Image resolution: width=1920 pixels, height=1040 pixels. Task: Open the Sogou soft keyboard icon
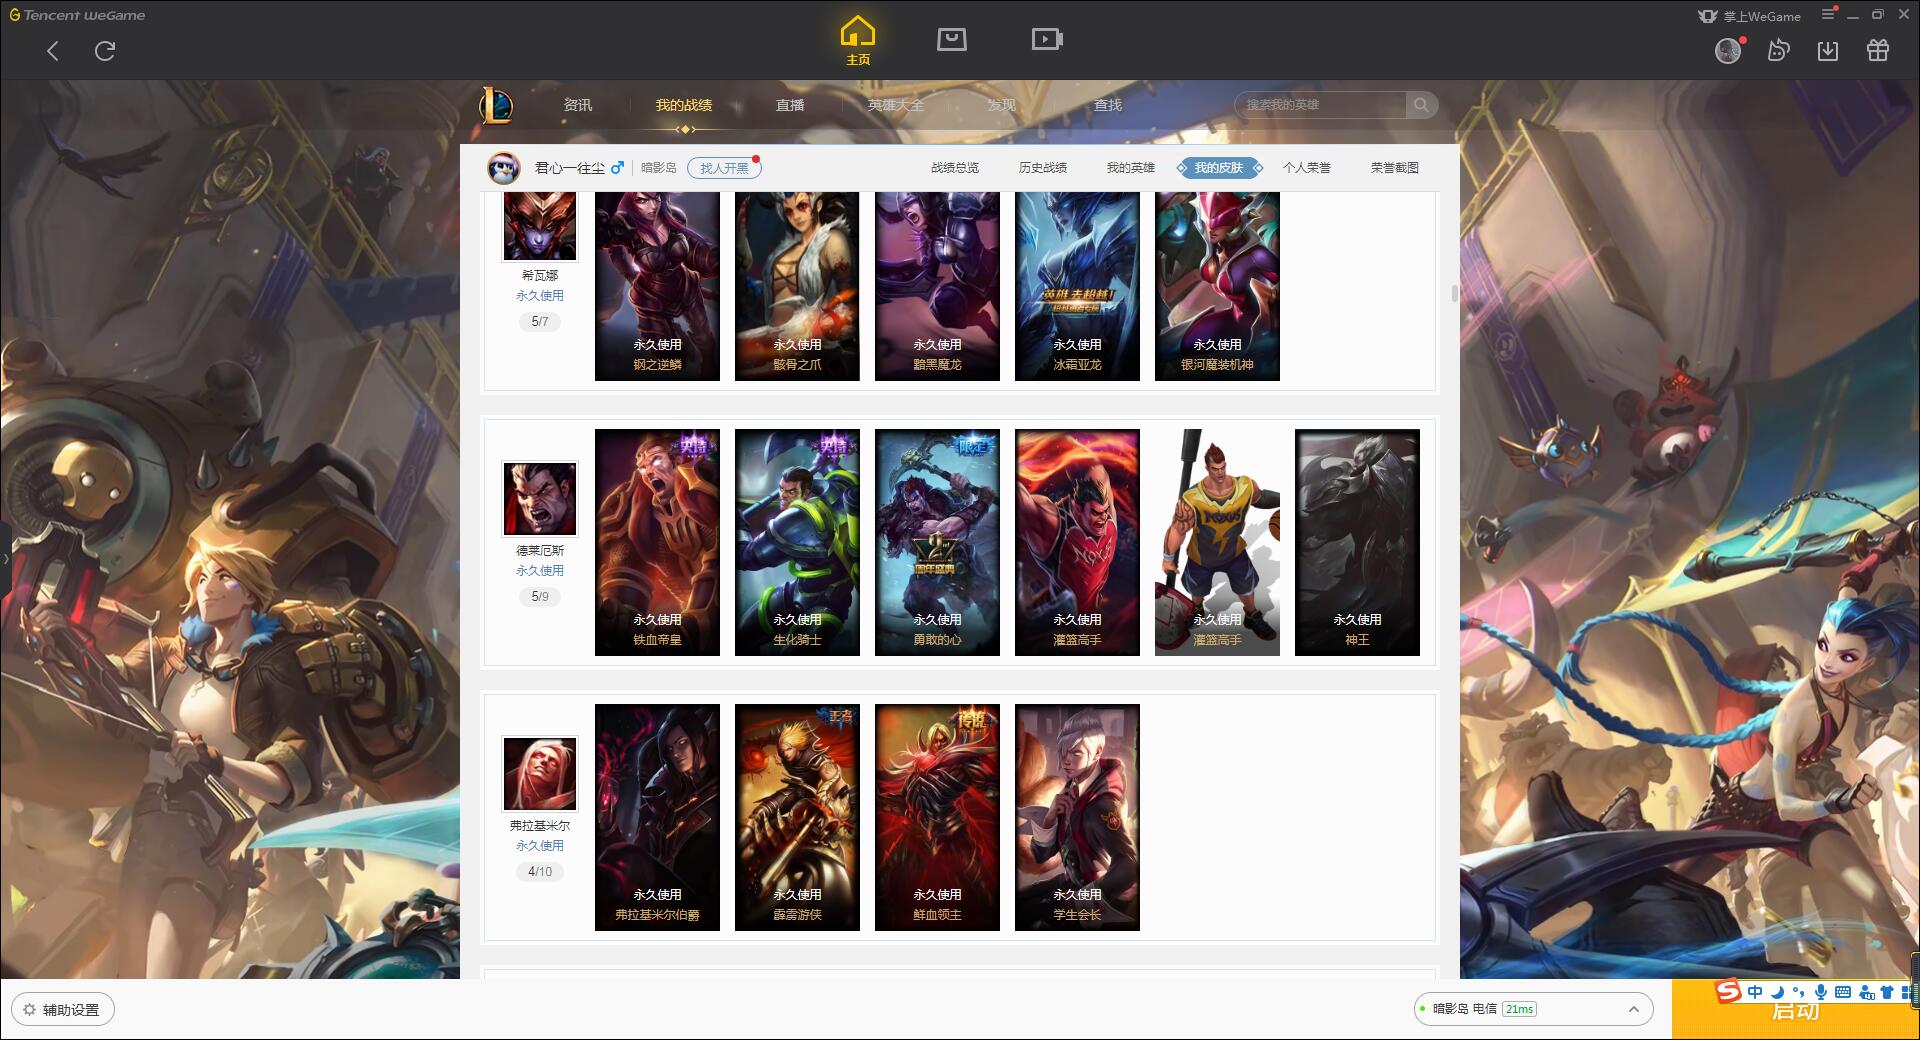click(1843, 992)
